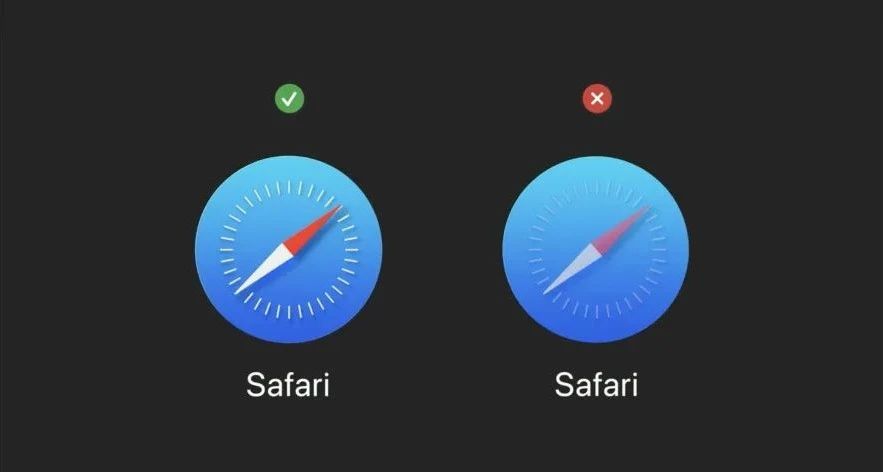Select the pale translucent needle half in washed-out compass
This screenshot has height=472, width=883.
[572, 269]
